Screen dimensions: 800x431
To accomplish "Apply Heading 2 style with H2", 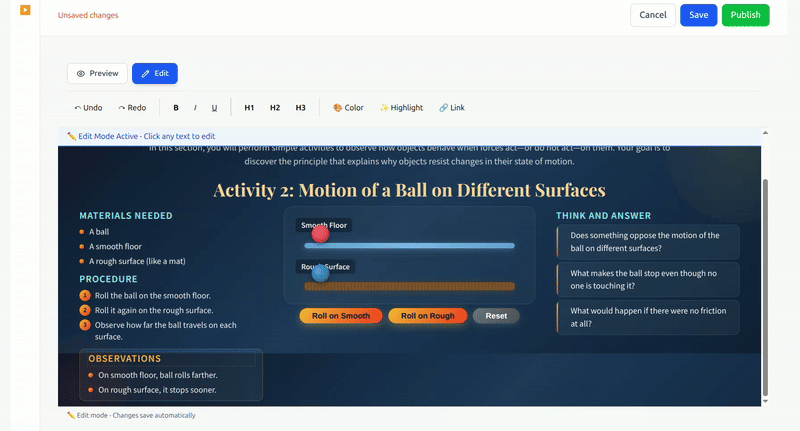I will pos(275,108).
